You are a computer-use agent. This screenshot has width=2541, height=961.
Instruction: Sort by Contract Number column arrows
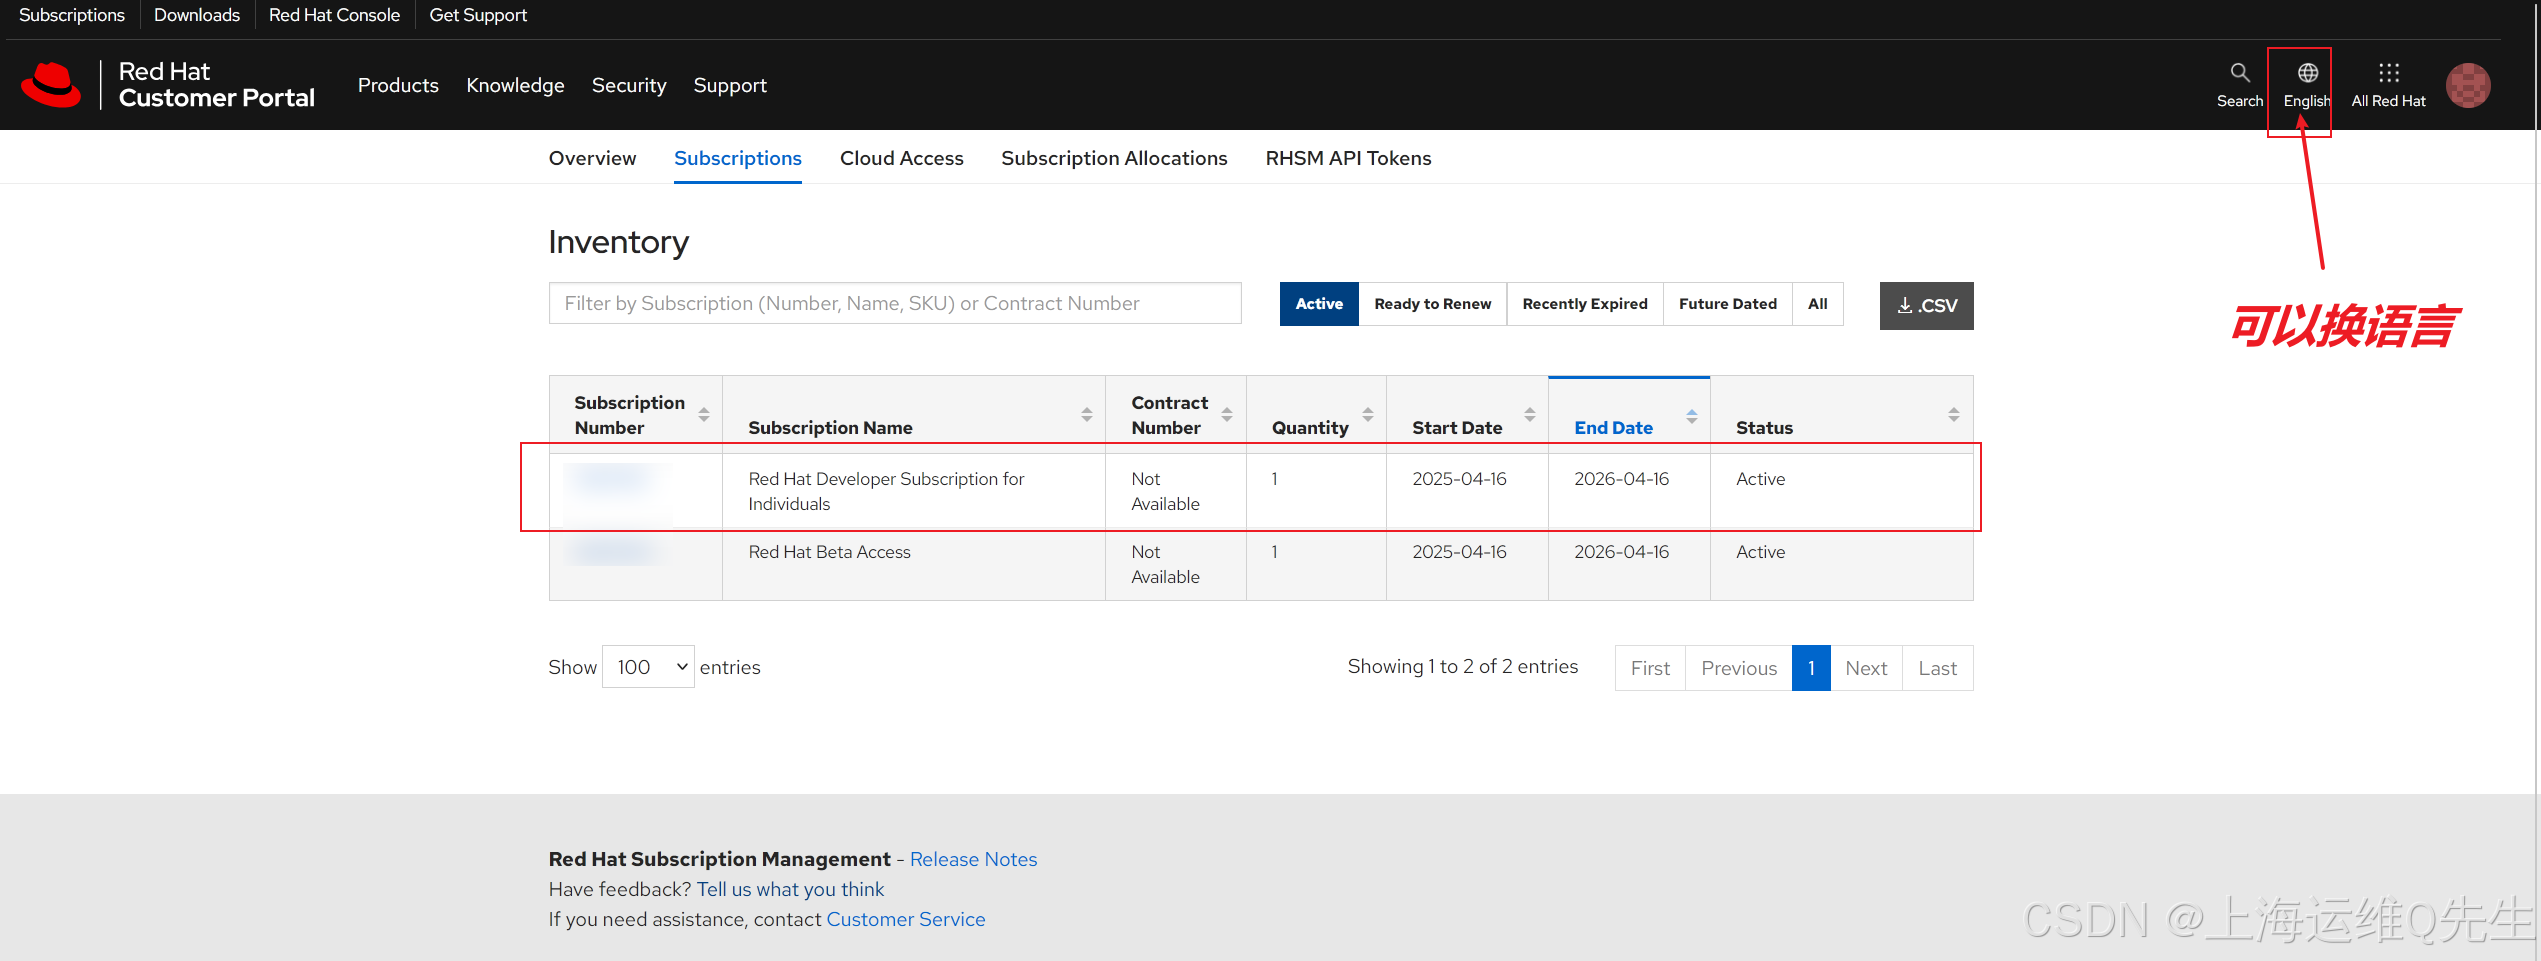(x=1227, y=414)
